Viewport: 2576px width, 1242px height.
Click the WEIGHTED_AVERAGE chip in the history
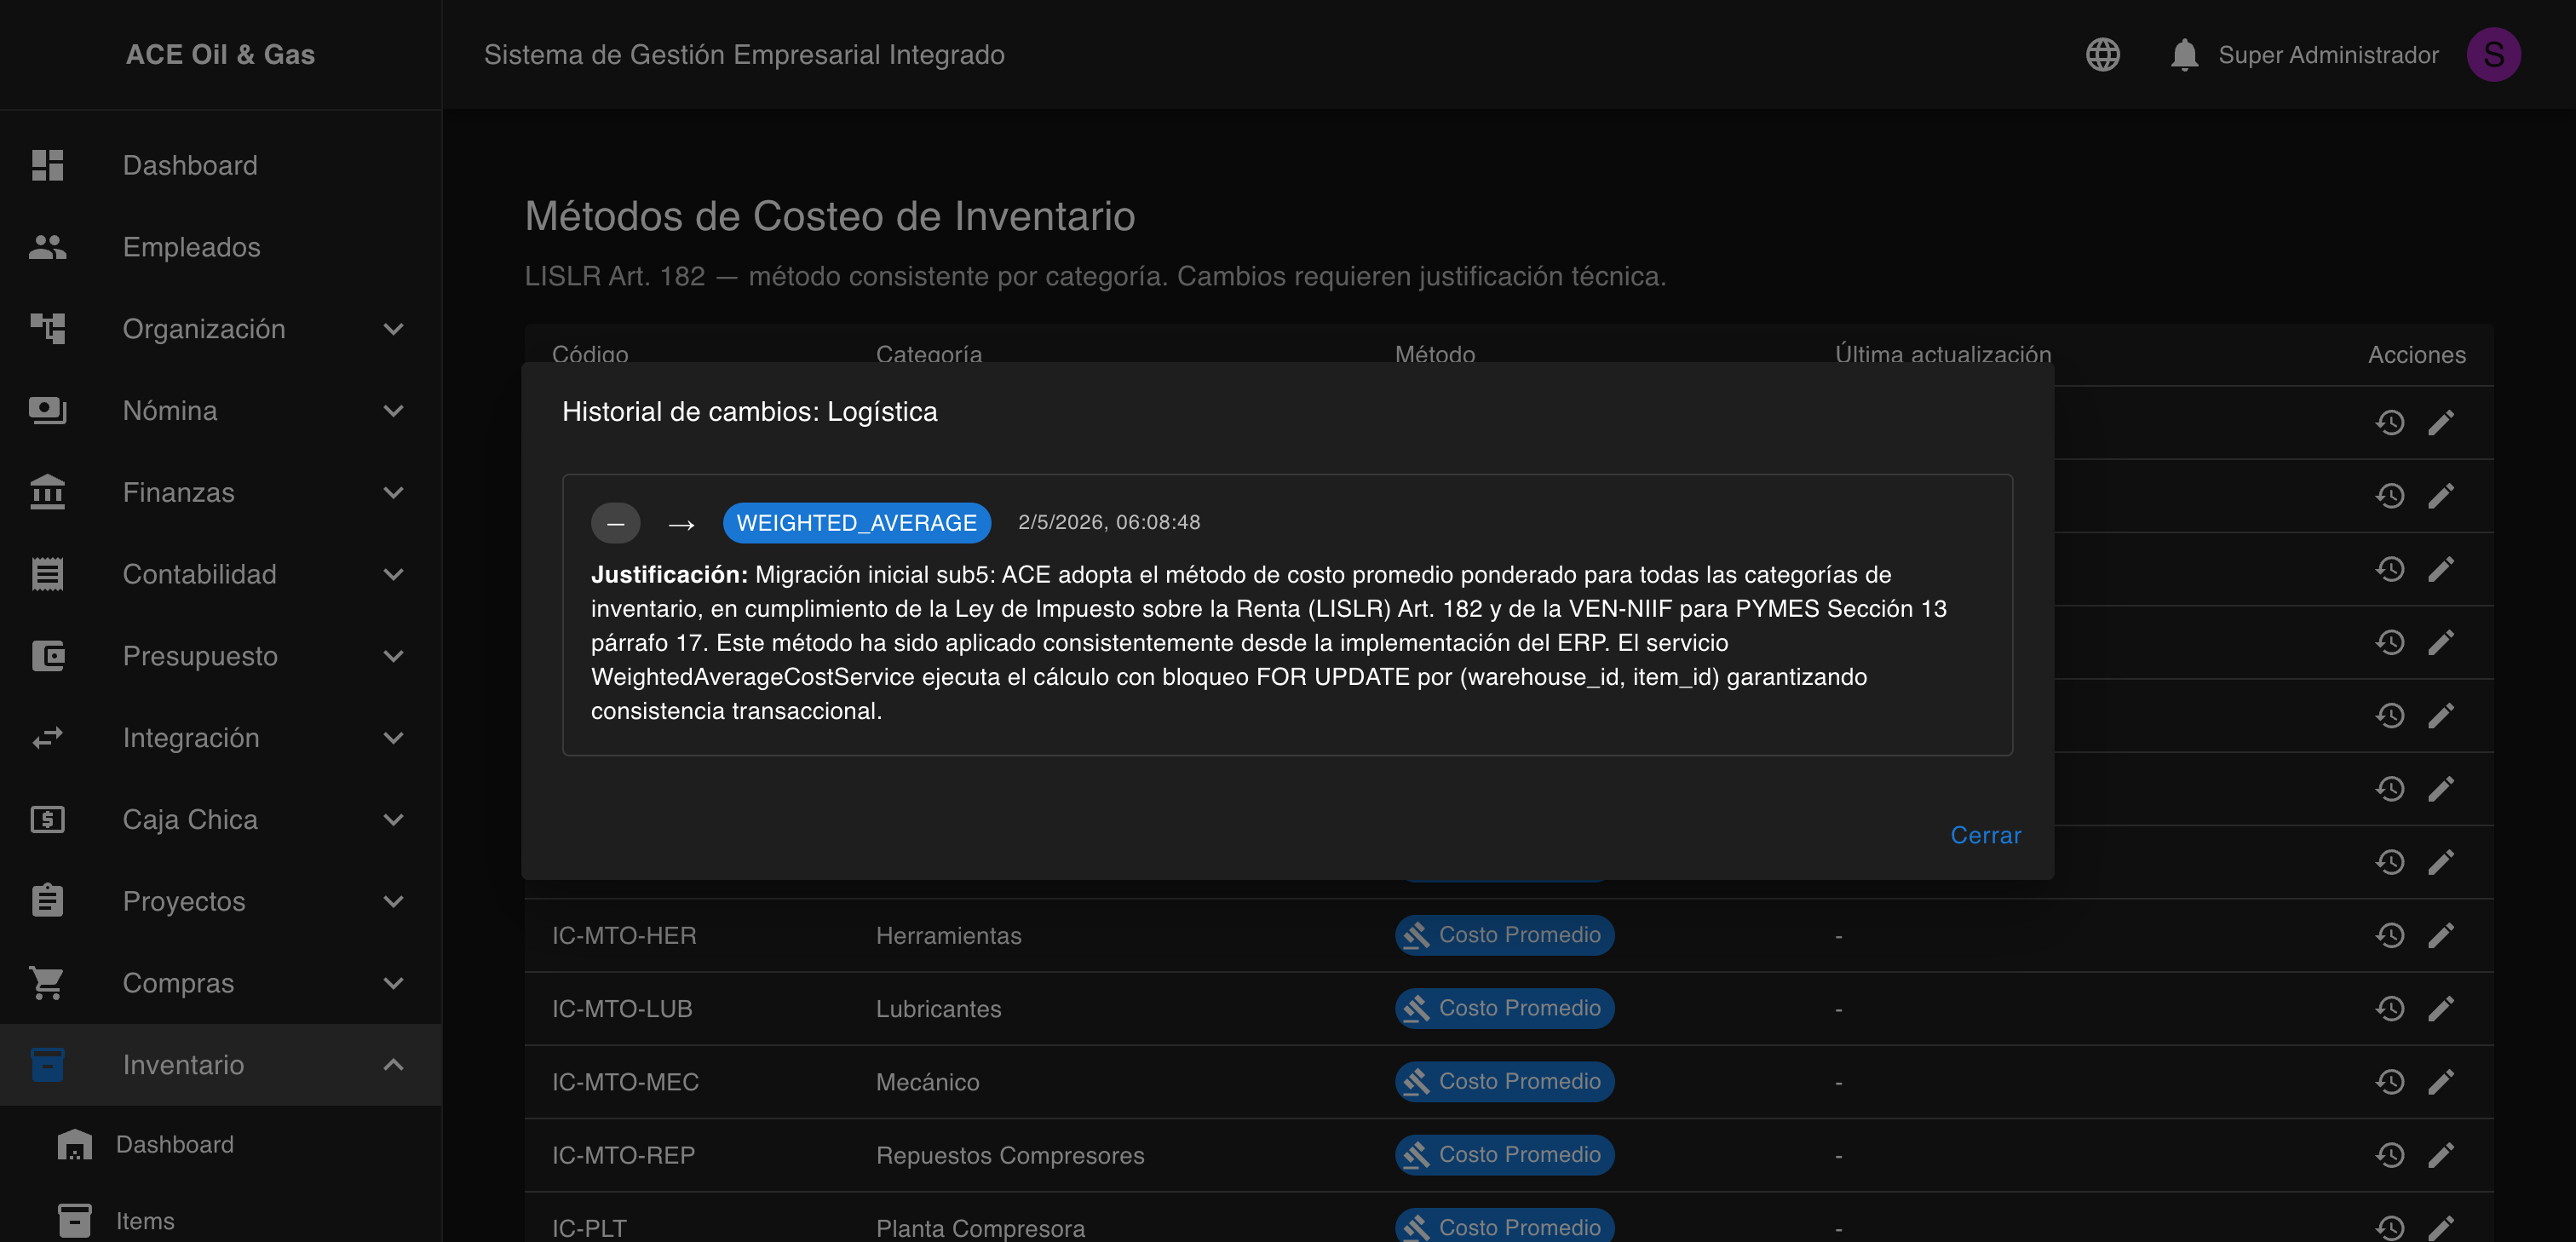coord(856,523)
